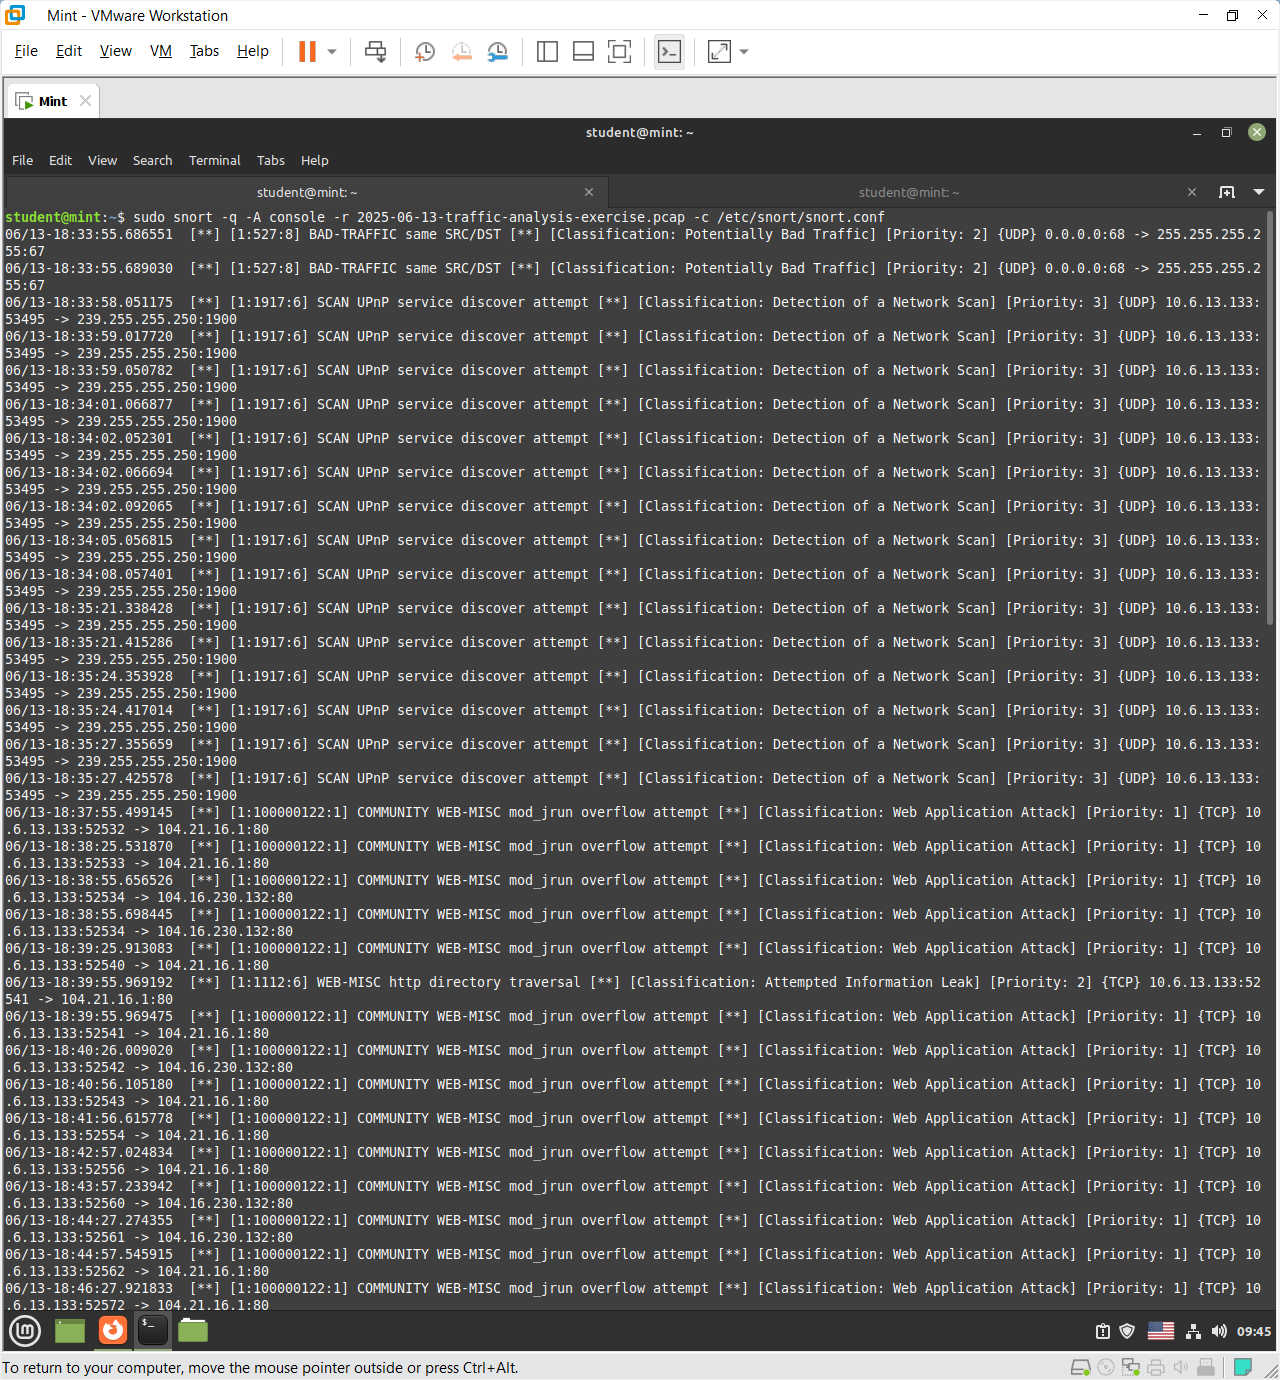
Task: Open the volume control in Mint tray
Action: coord(1219,1331)
